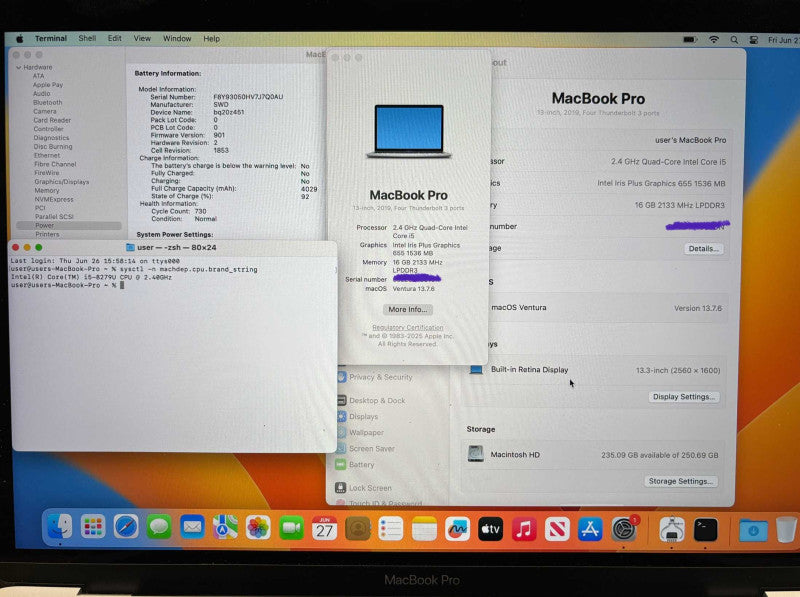Select Power in hardware list
Viewport: 800px width, 597px height.
coord(68,225)
